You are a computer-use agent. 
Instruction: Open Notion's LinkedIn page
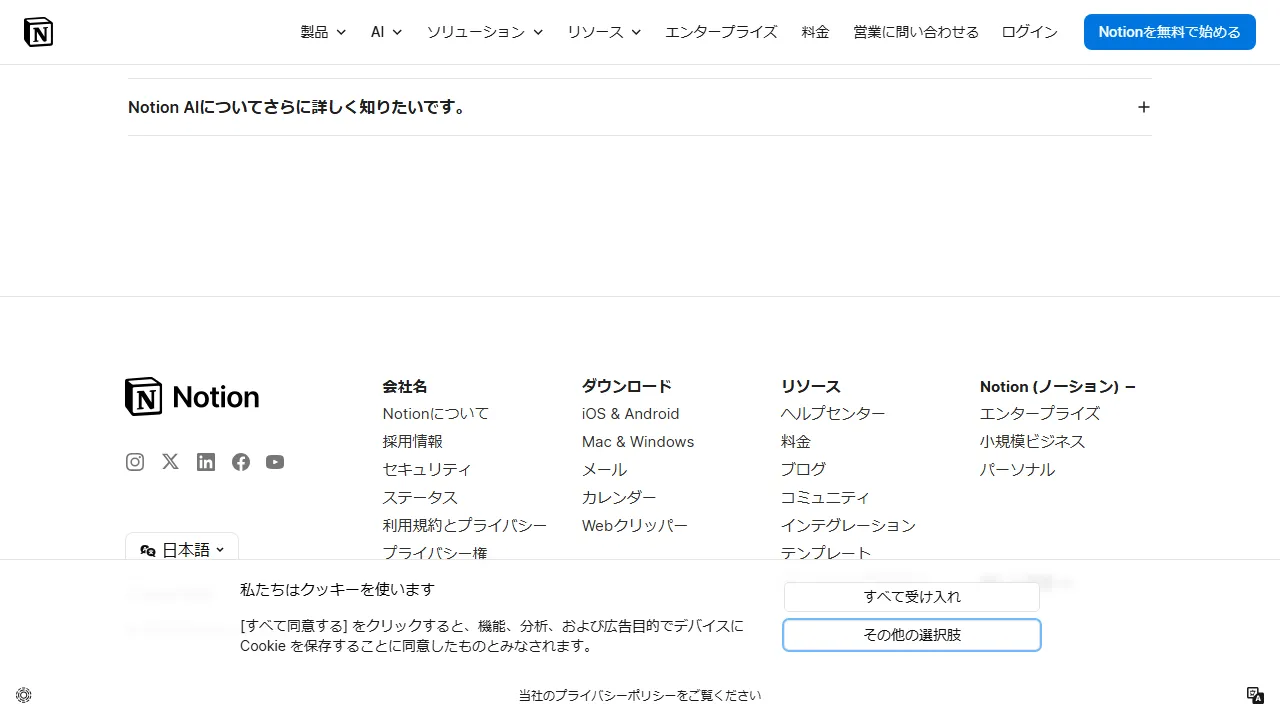205,462
